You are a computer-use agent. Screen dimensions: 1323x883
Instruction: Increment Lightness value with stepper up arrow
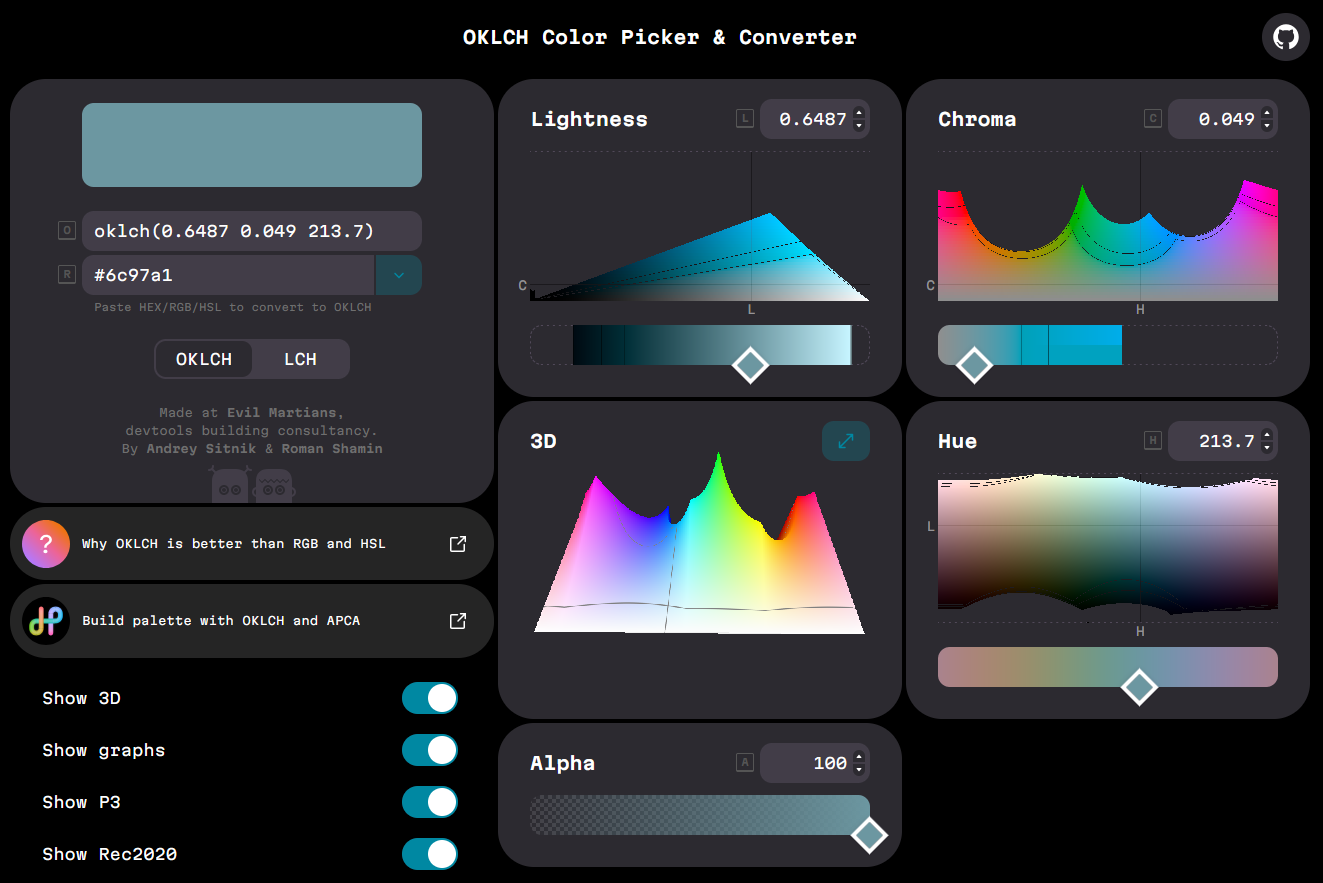pos(859,112)
